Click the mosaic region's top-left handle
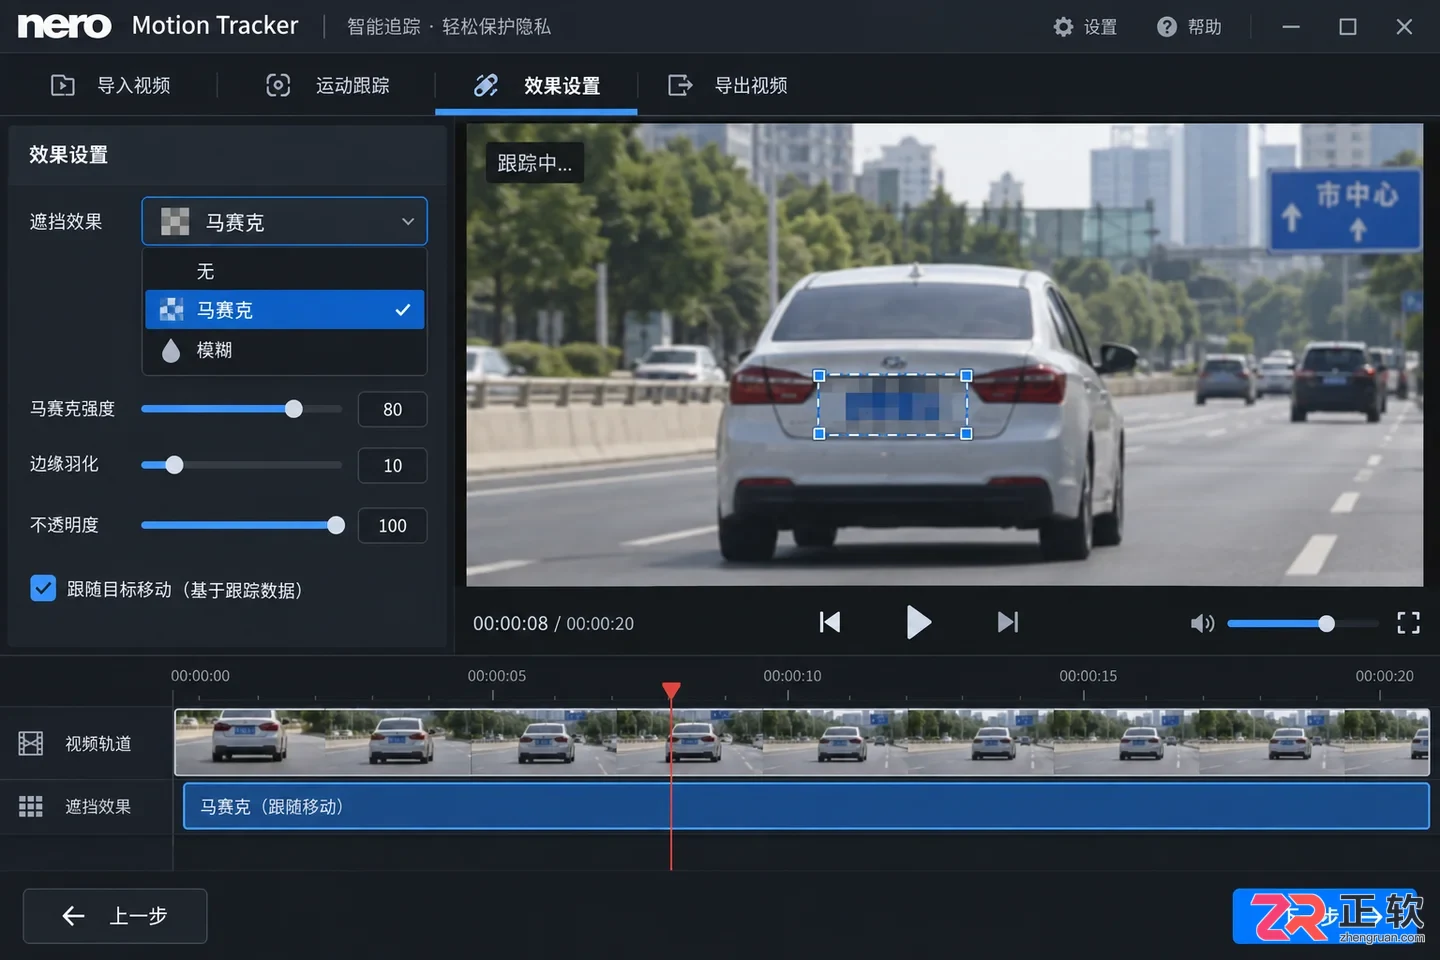 pos(819,376)
